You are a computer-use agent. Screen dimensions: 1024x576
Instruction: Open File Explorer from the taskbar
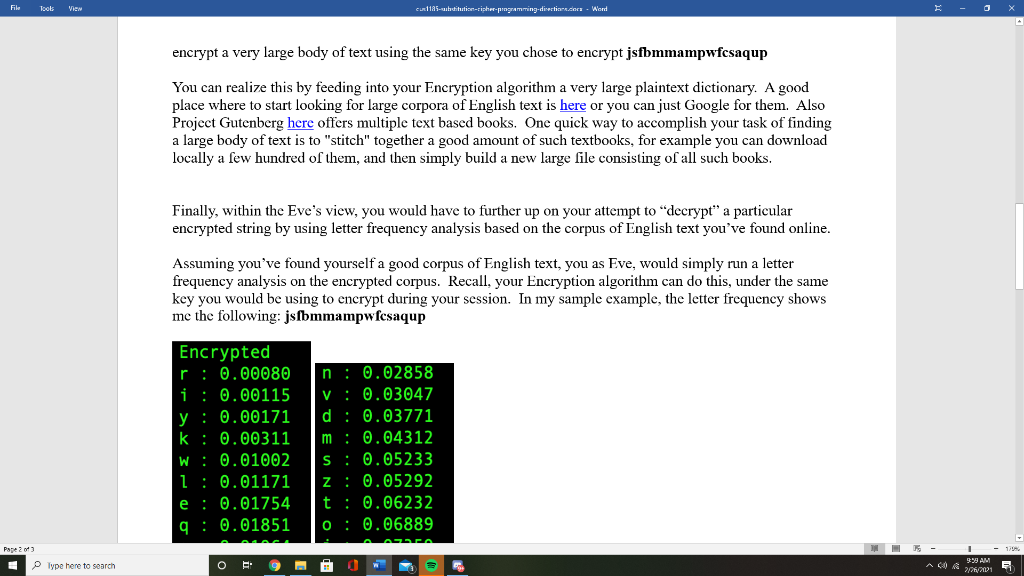(x=300, y=565)
